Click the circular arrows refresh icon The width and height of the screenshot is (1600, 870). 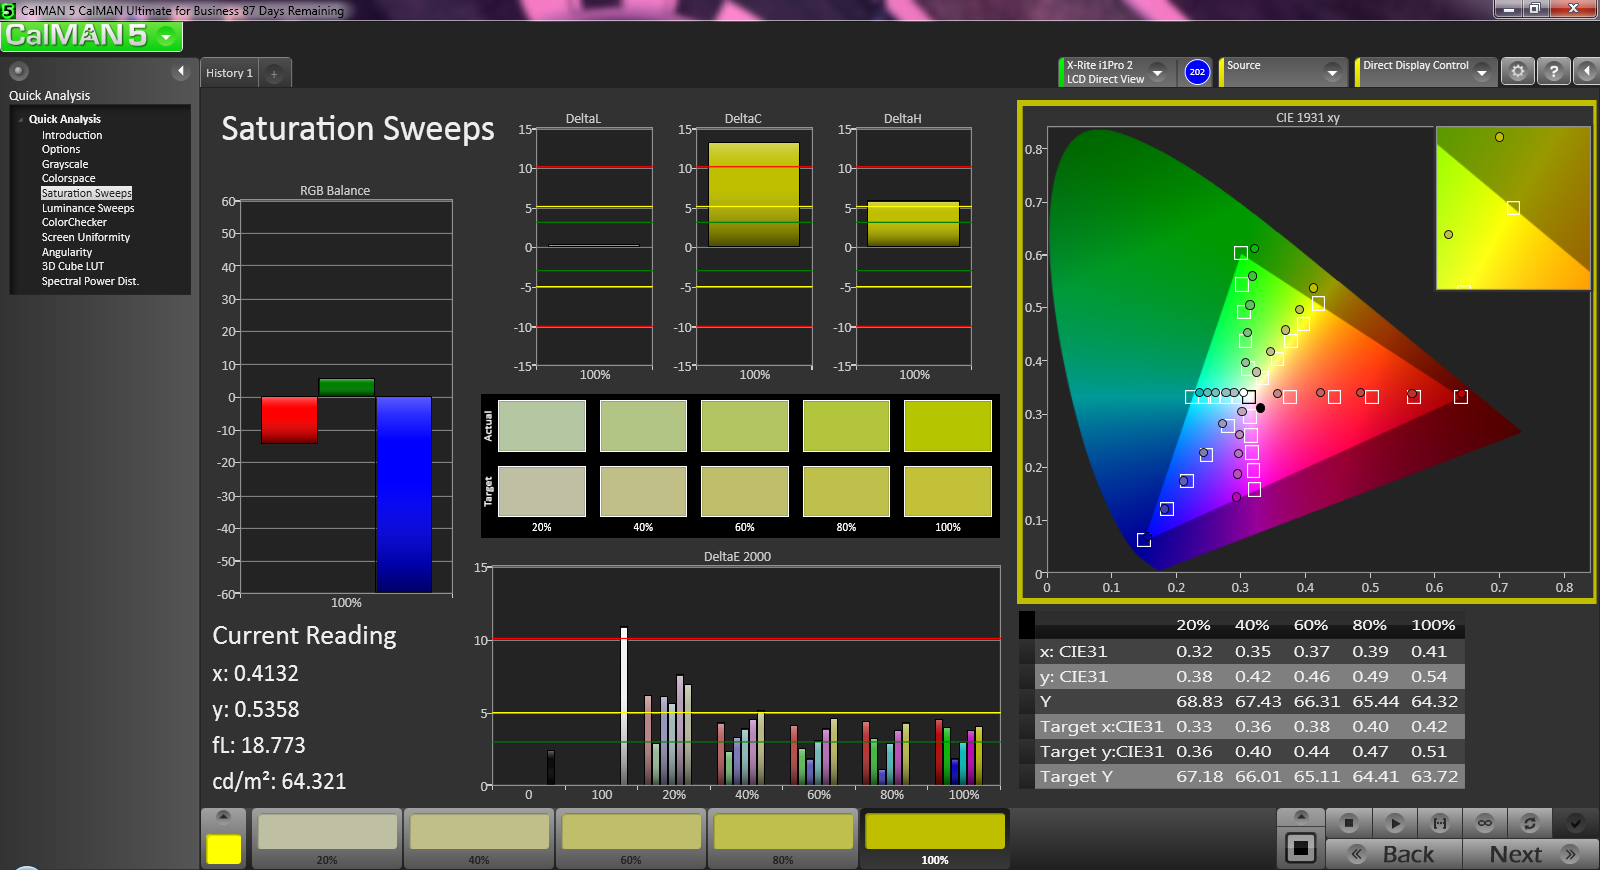coord(1529,823)
